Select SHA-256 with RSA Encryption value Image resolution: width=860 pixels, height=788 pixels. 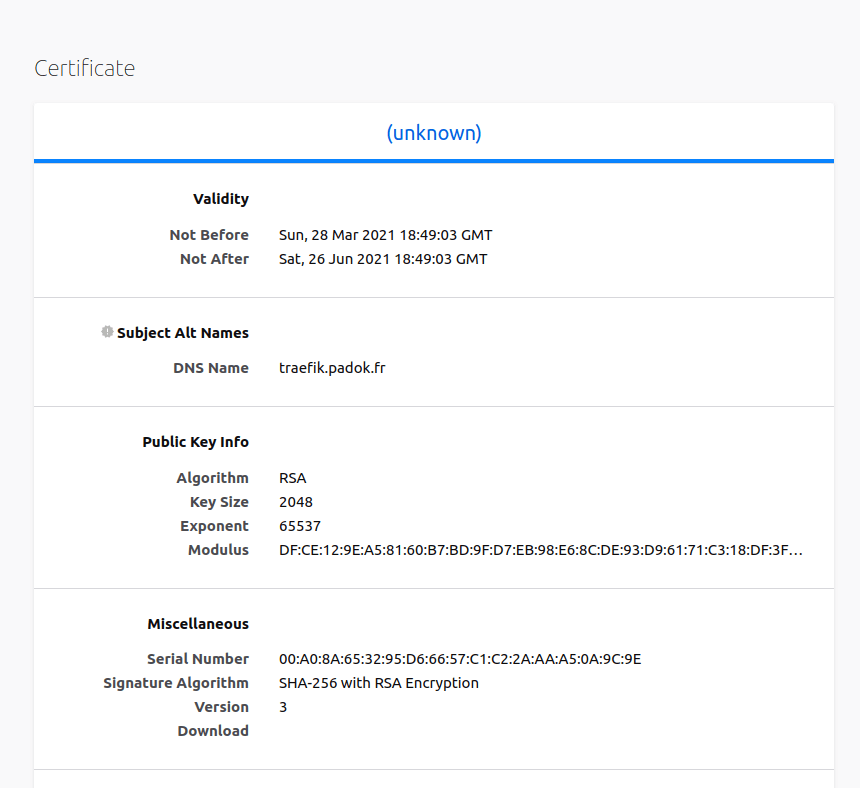[x=378, y=683]
